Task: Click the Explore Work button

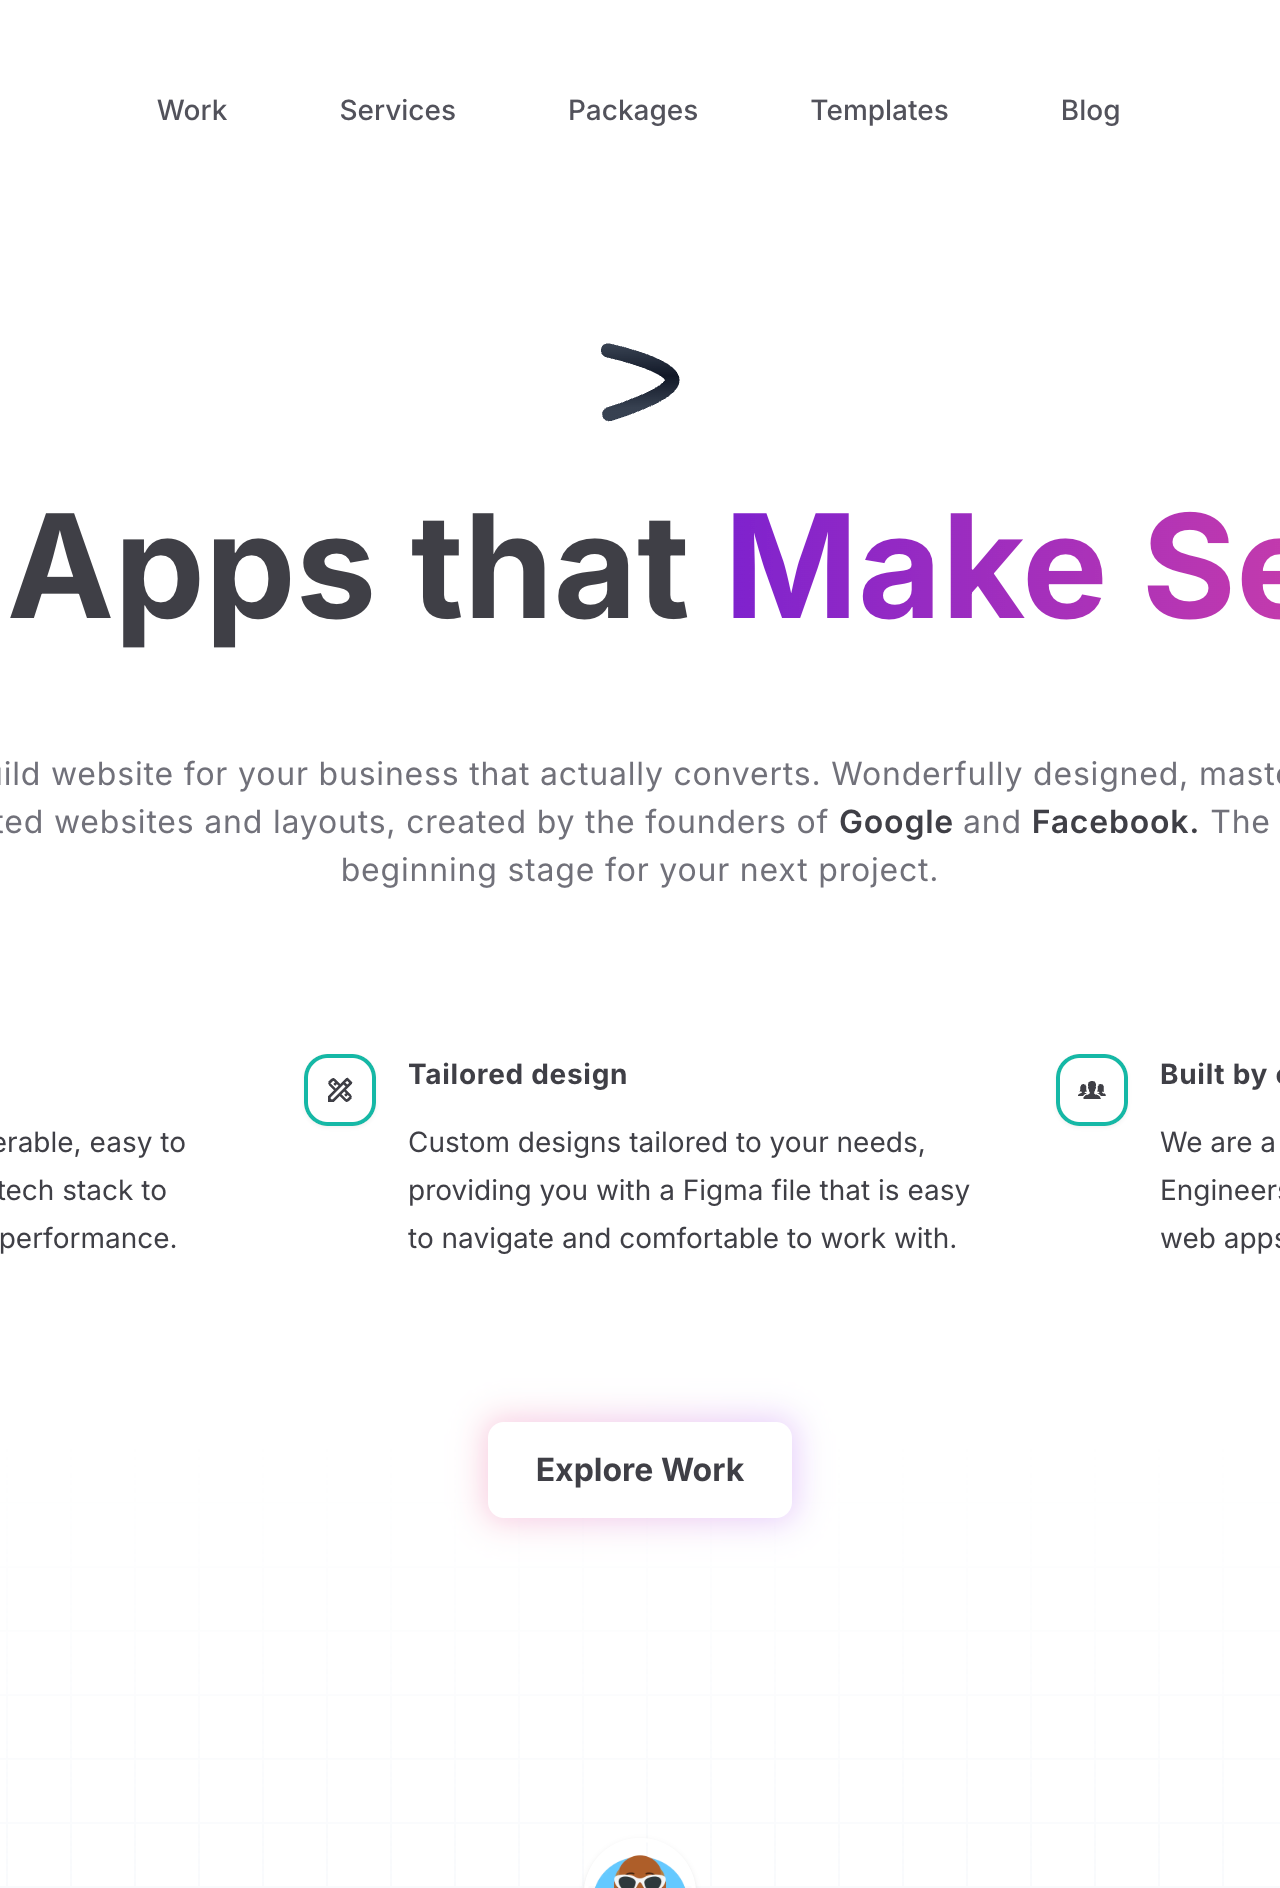Action: pos(640,1470)
